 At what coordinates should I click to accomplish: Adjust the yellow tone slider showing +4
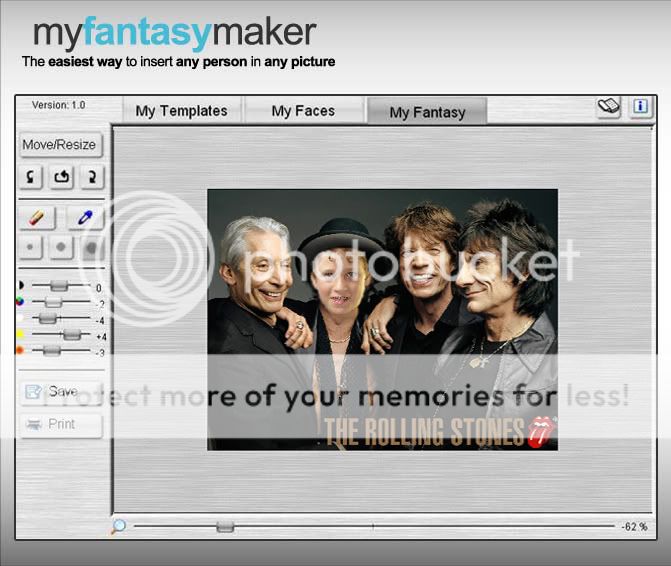[x=72, y=334]
